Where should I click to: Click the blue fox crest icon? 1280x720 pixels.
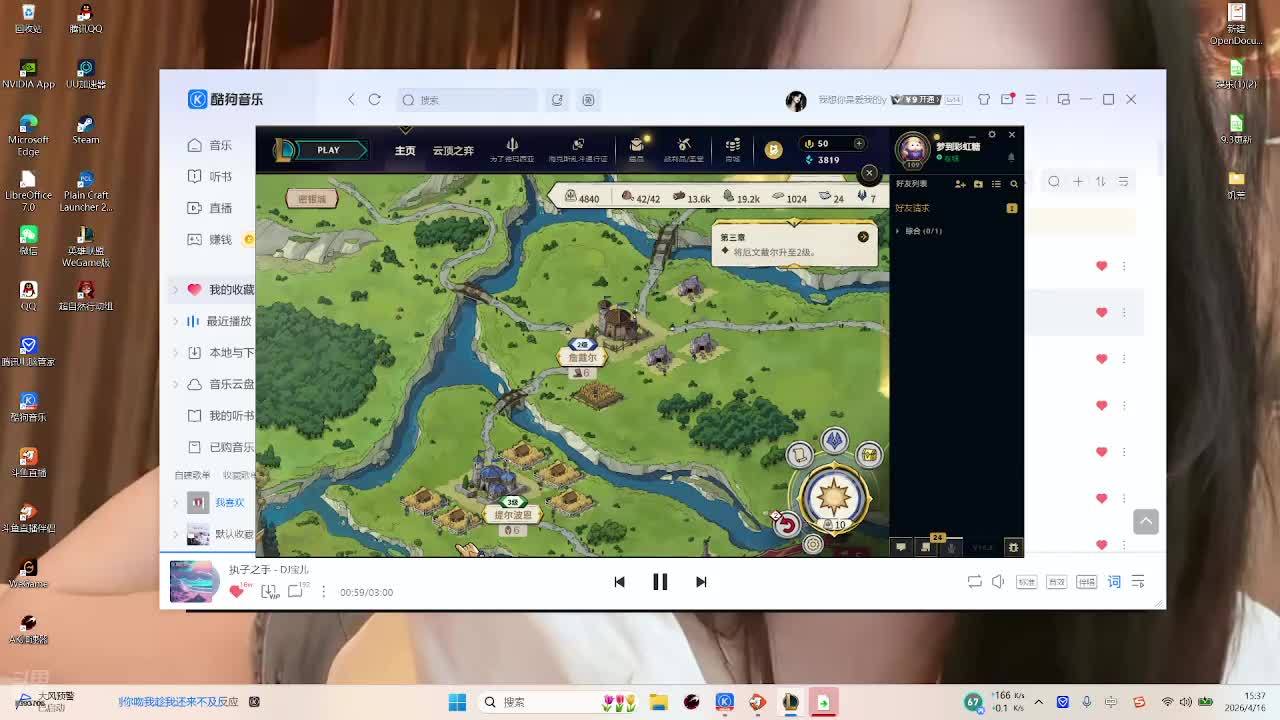[x=834, y=440]
